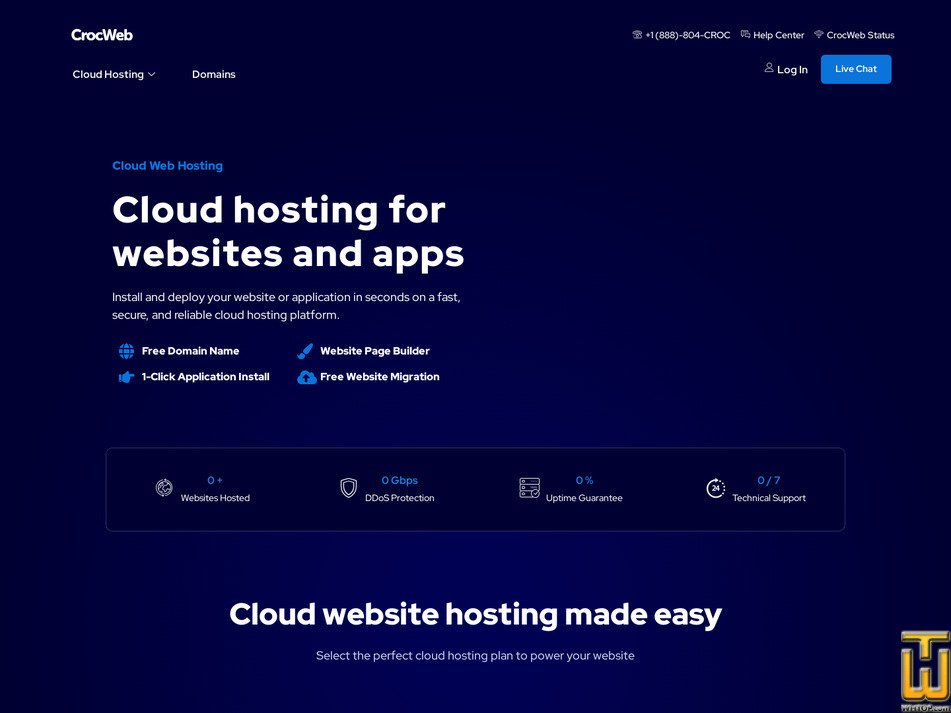The image size is (951, 713).
Task: Expand the Cloud Hosting dropdown
Action: (x=113, y=74)
